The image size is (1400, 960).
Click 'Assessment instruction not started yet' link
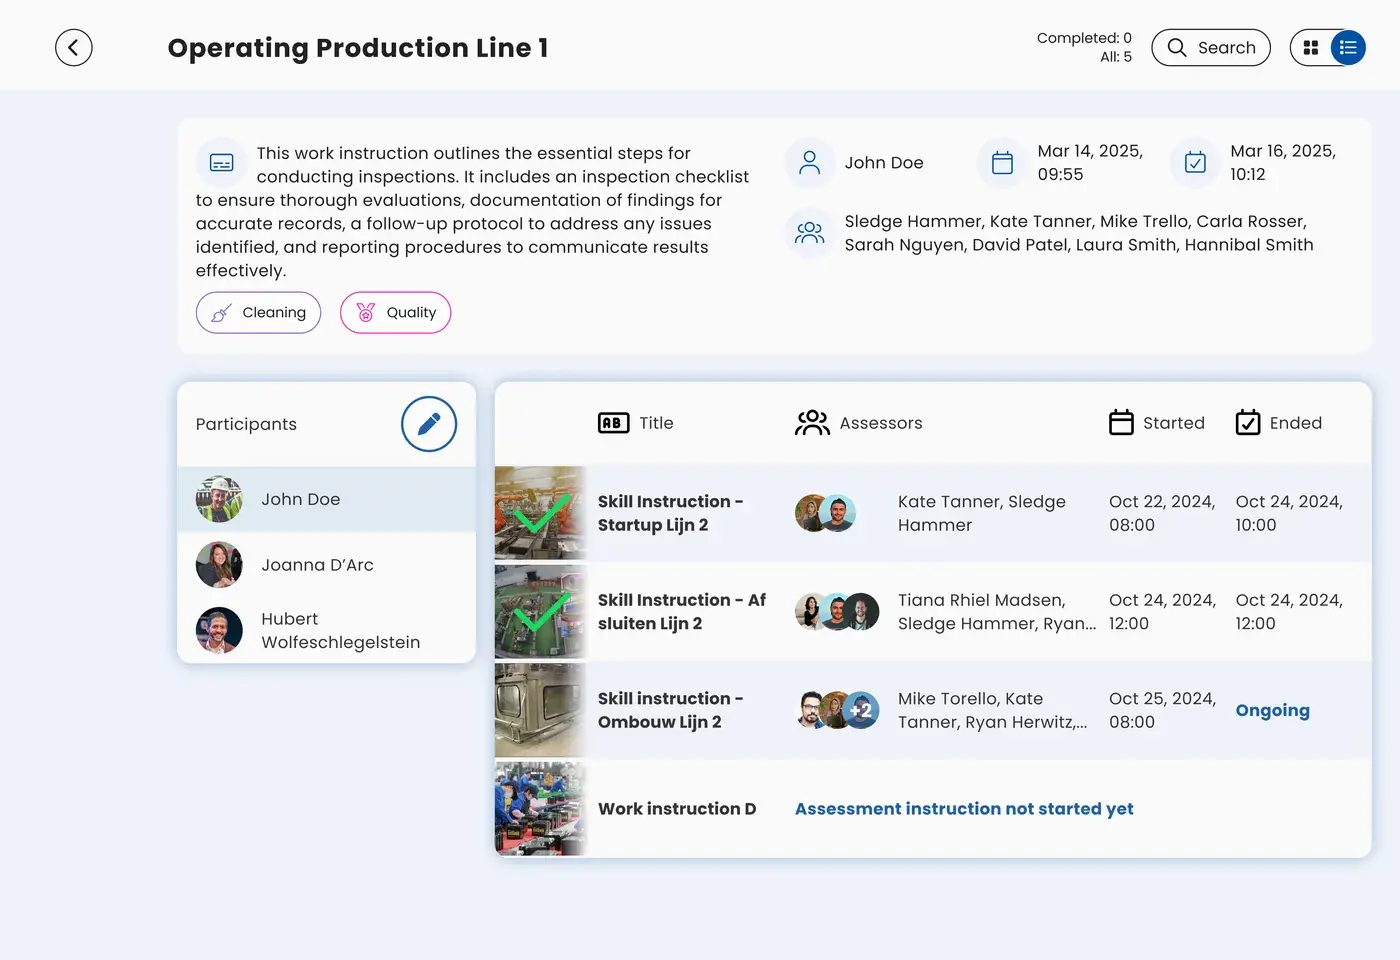[x=964, y=809]
